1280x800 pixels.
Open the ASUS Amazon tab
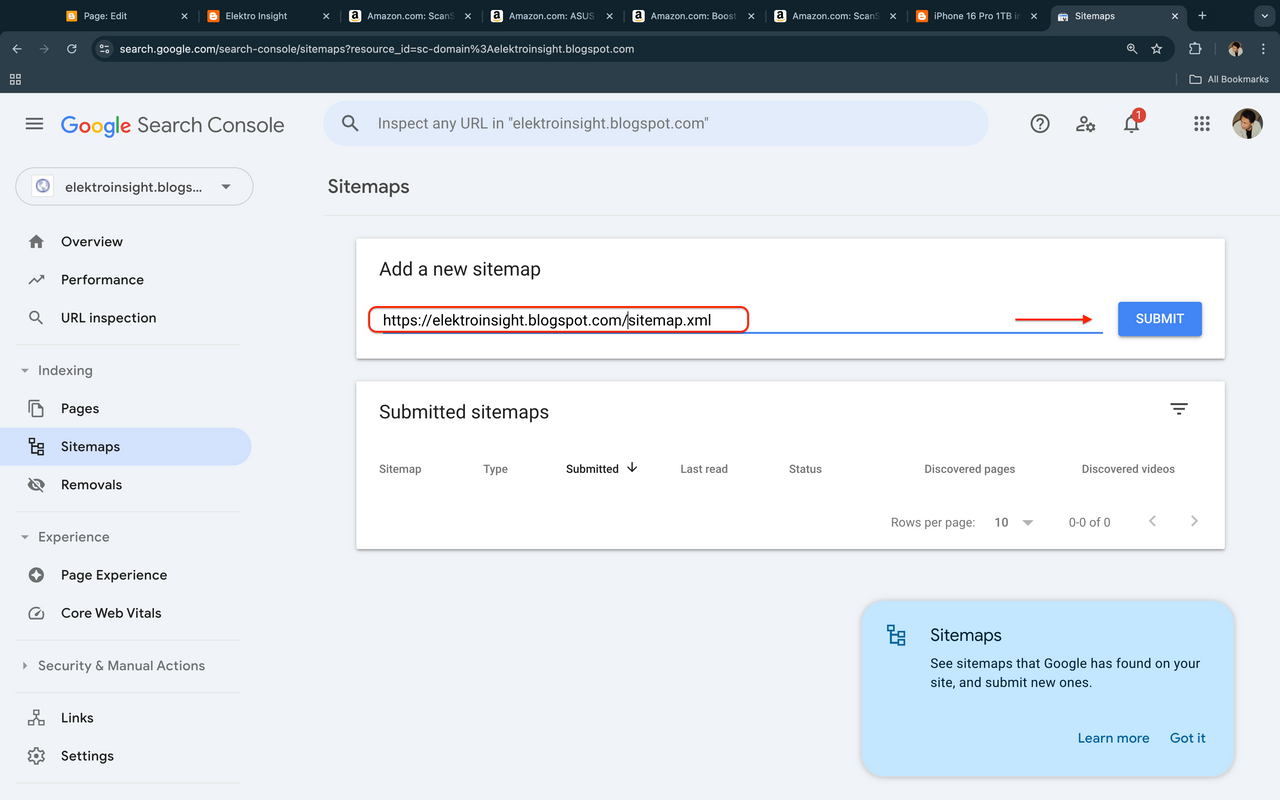point(552,16)
